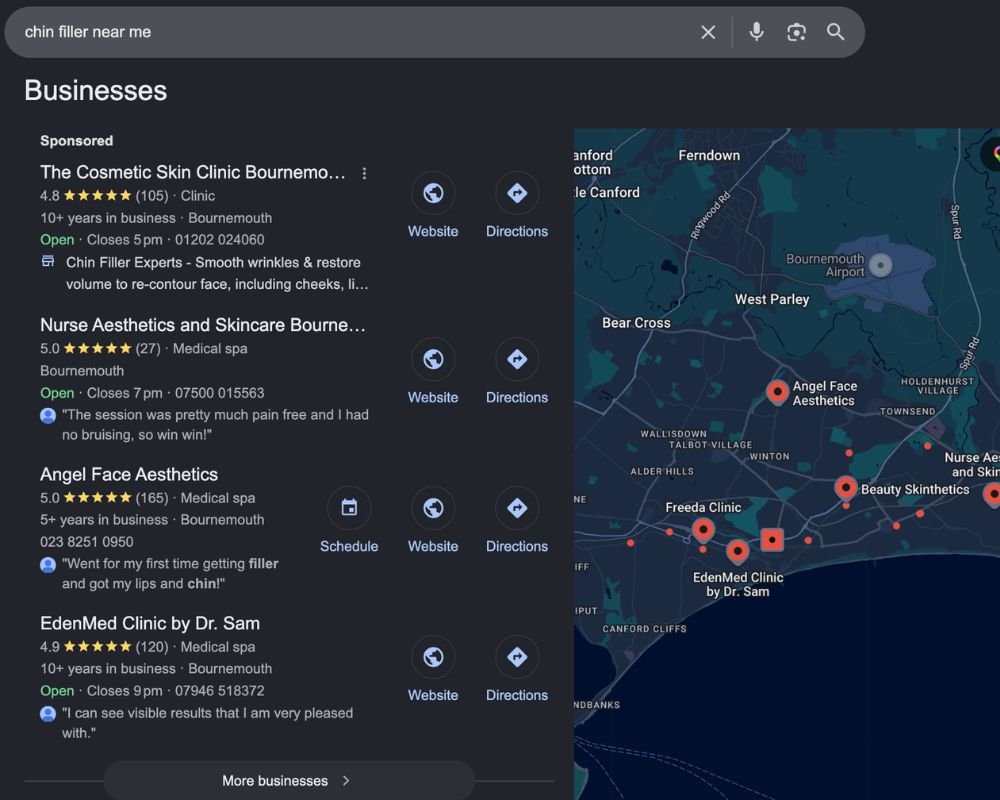This screenshot has height=800, width=1000.
Task: Get Directions icon for Nurse Aesthetics and Skincare
Action: click(x=517, y=359)
